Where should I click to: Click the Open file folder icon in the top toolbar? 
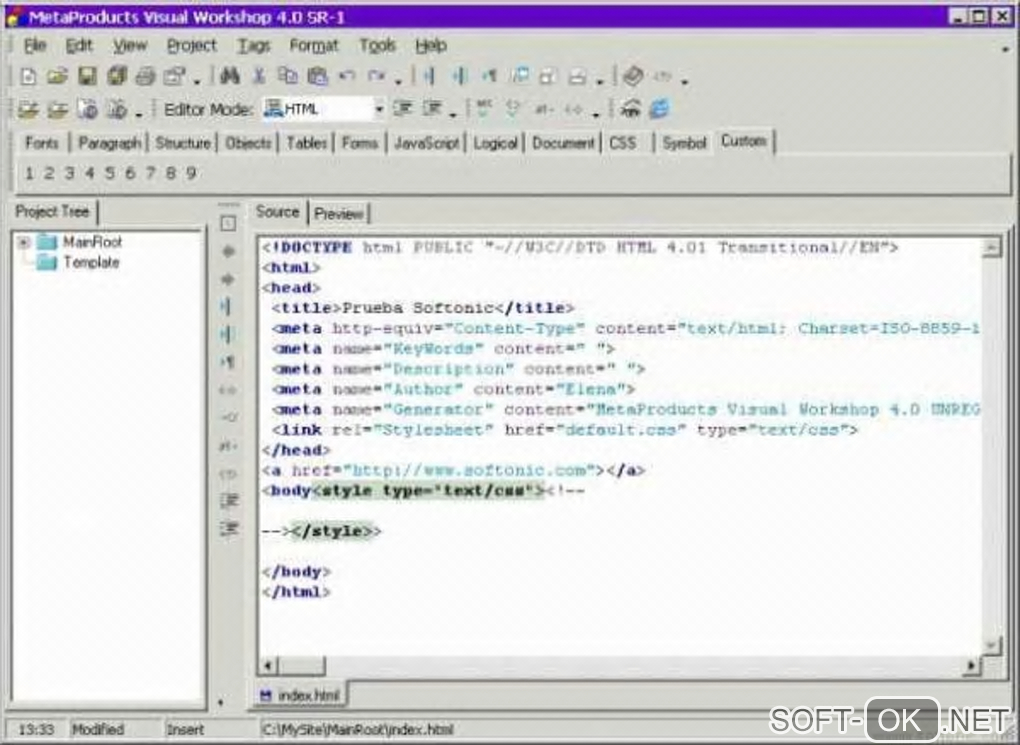pos(57,76)
